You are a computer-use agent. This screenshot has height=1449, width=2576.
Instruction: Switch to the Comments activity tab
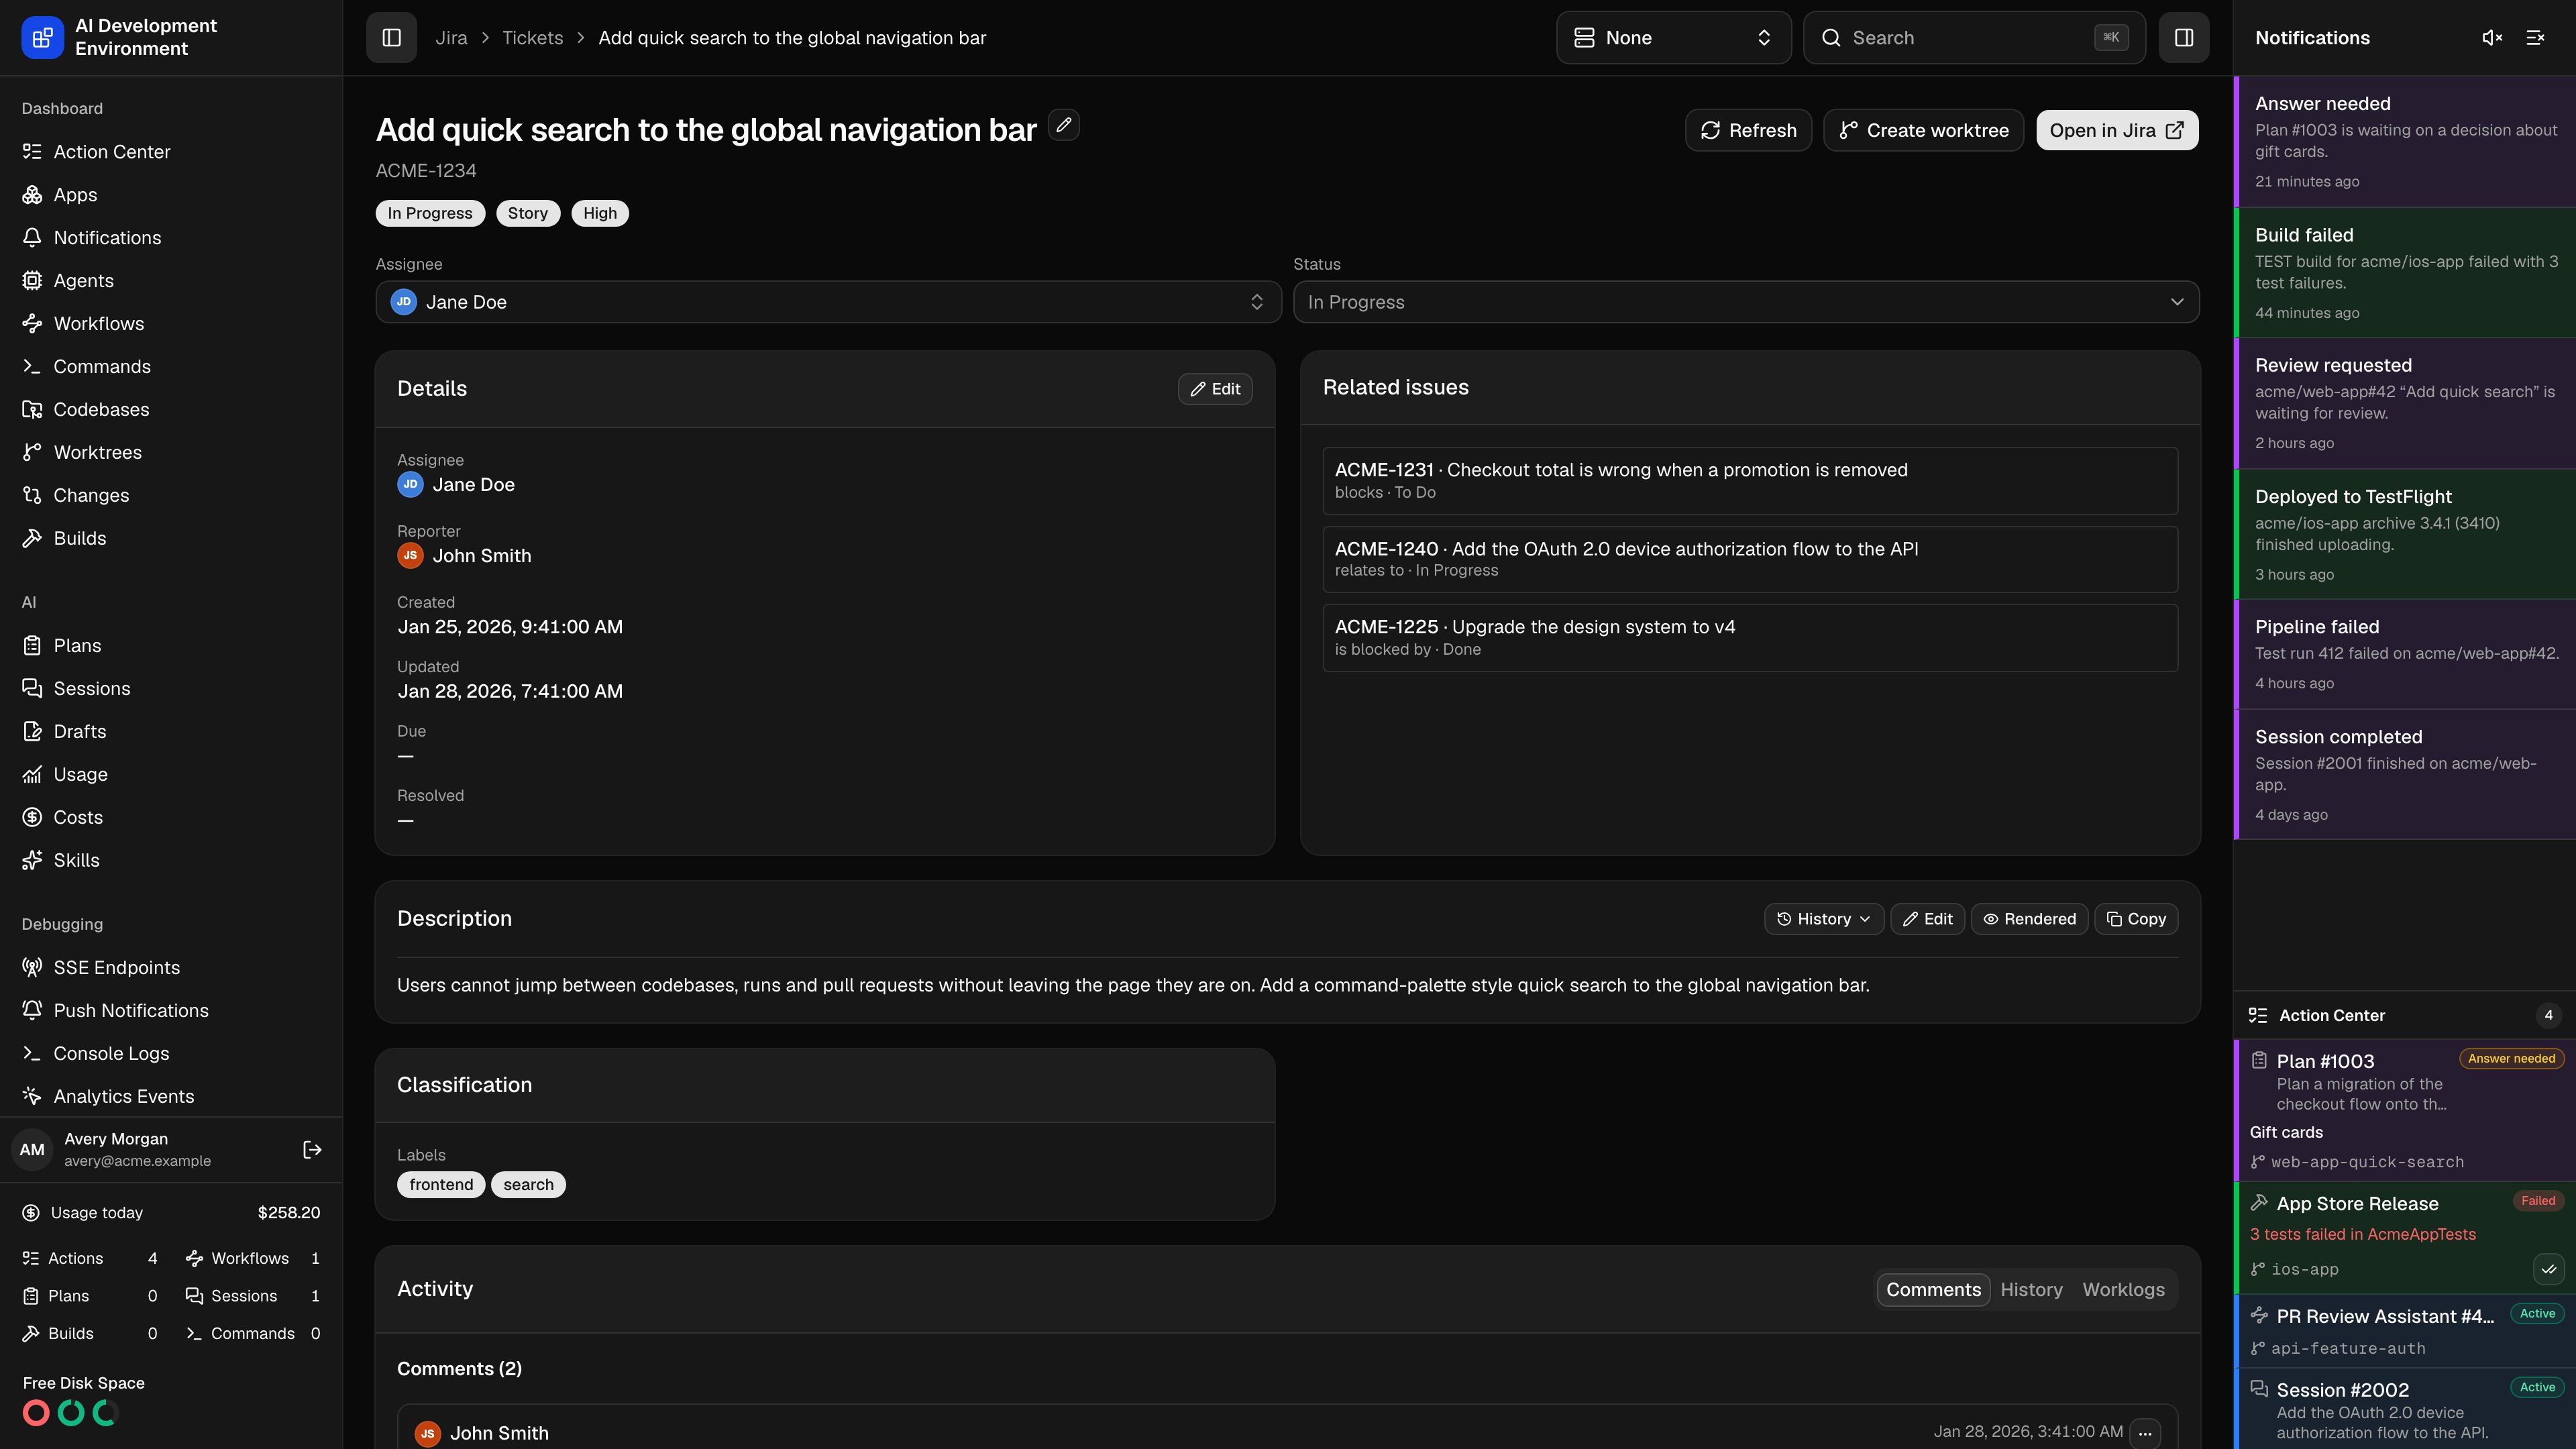click(x=1933, y=1290)
